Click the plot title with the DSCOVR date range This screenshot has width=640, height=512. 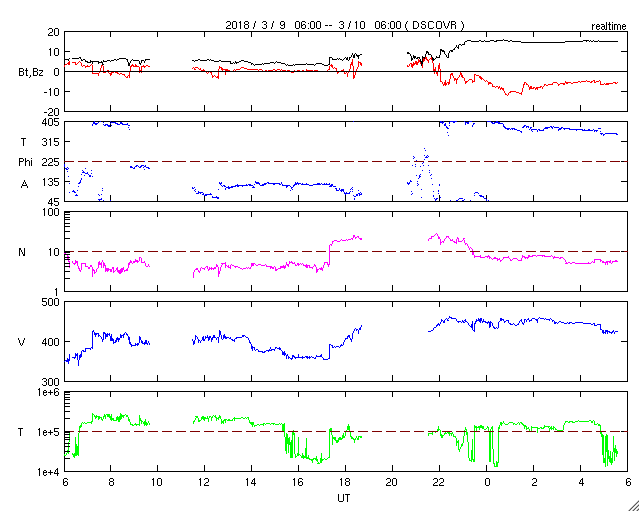(x=345, y=25)
